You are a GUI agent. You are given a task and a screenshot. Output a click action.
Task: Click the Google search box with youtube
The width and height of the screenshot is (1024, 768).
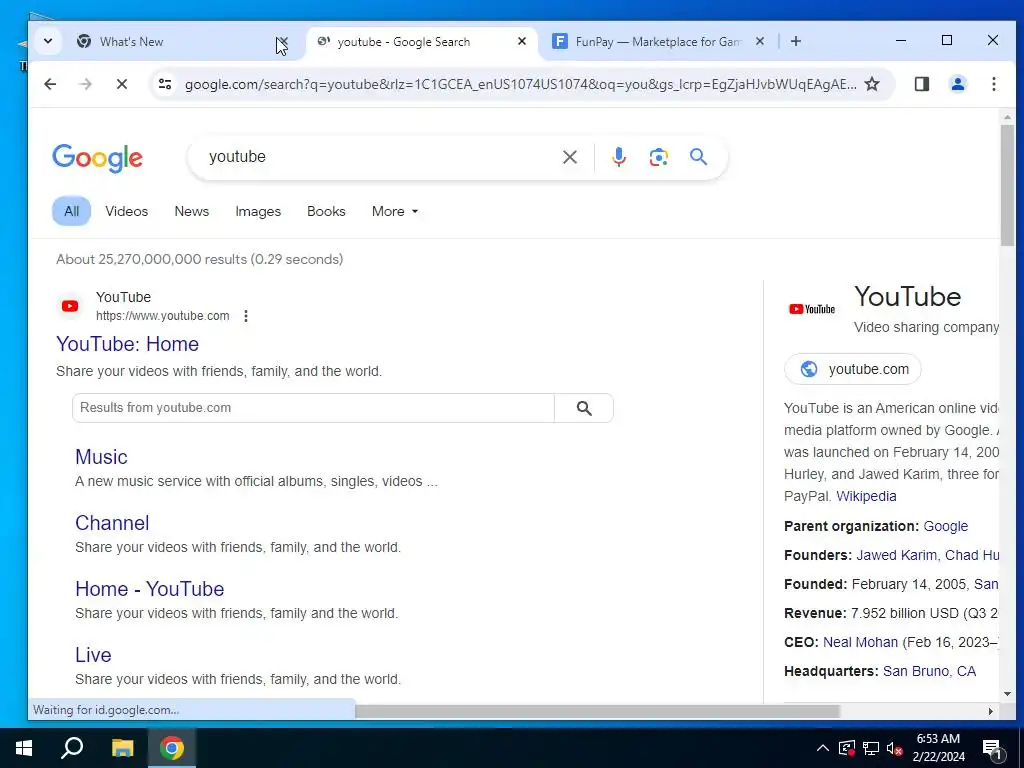point(379,157)
